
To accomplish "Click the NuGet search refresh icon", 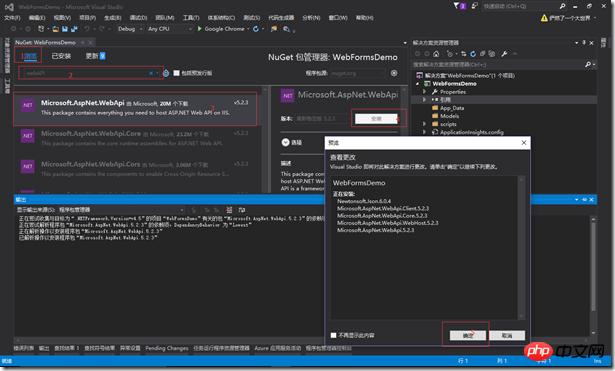I will pos(166,73).
